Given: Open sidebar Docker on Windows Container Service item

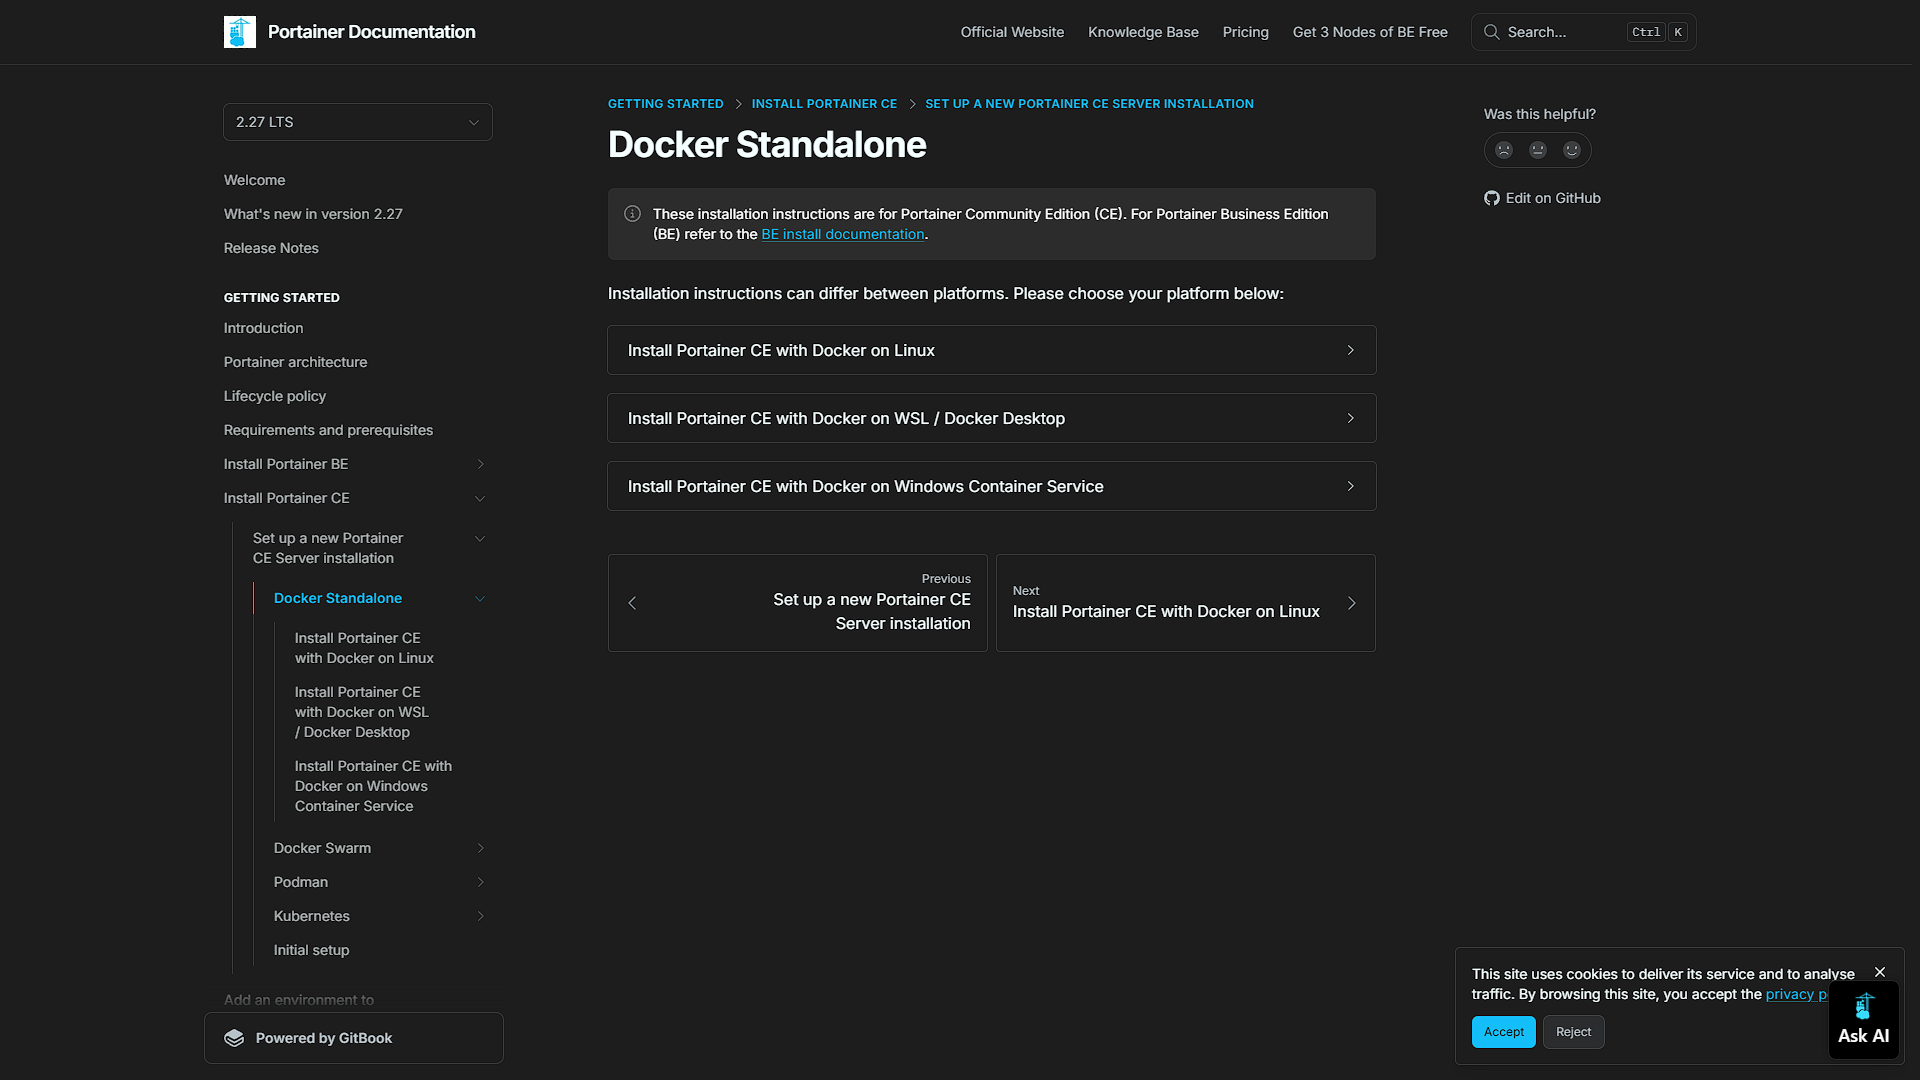Looking at the screenshot, I should (373, 786).
